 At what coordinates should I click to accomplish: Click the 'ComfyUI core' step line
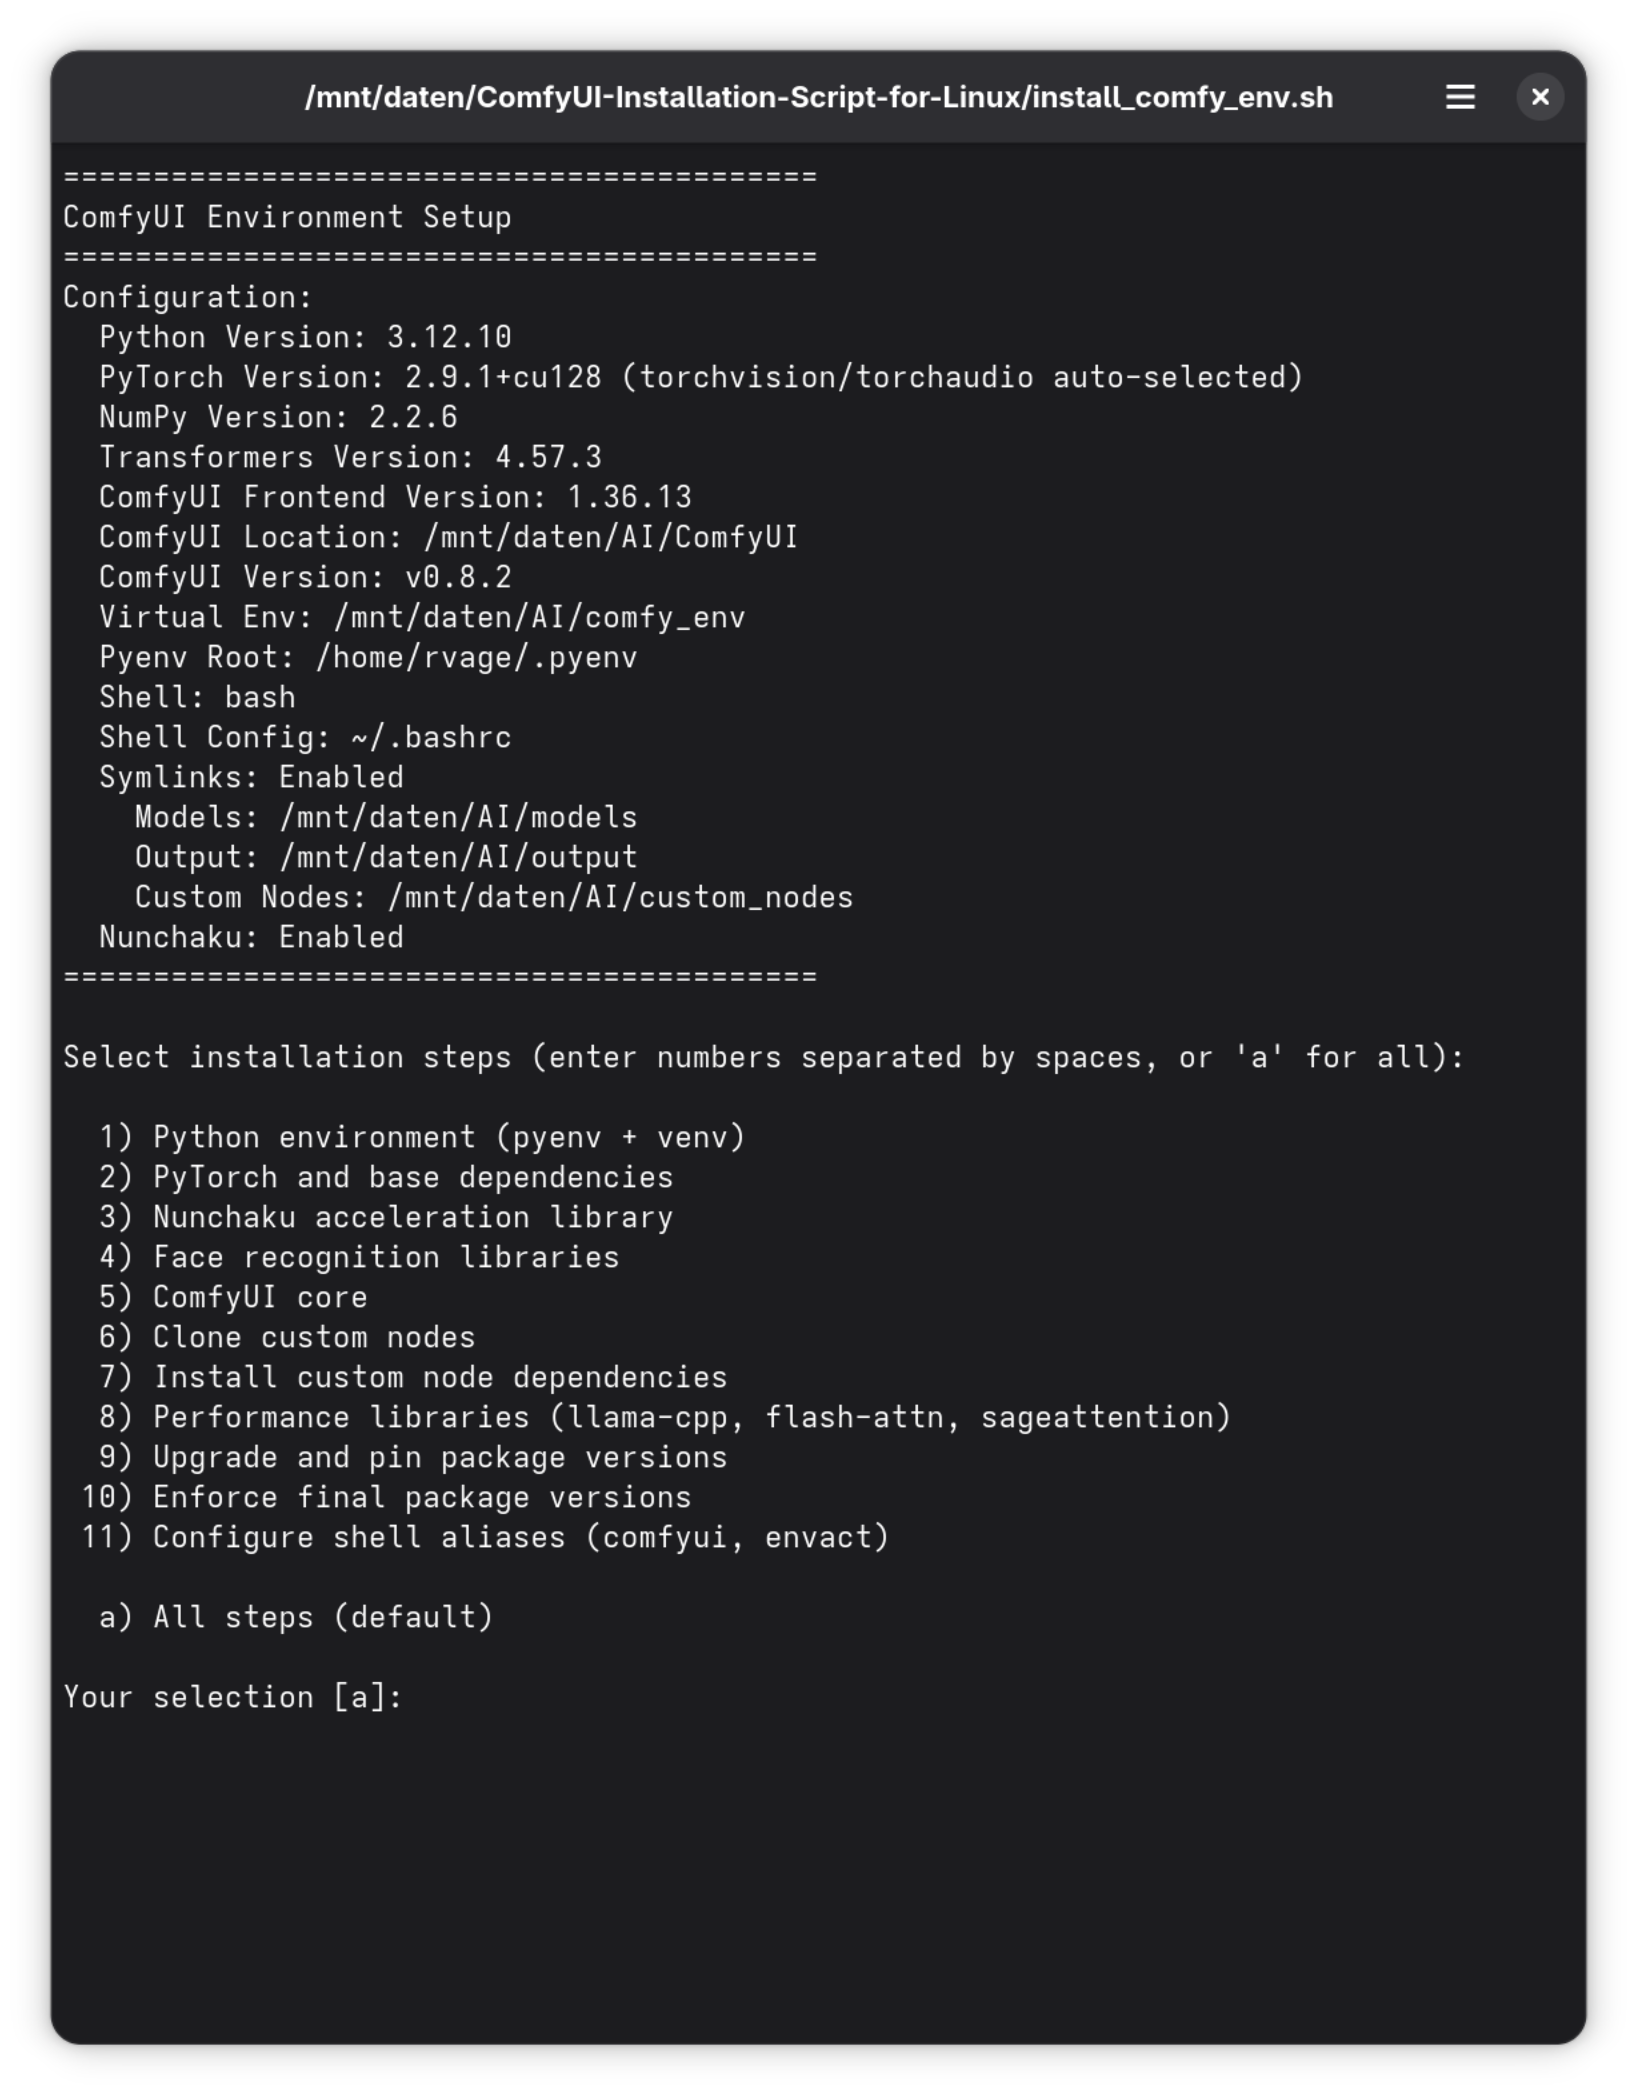point(233,1297)
